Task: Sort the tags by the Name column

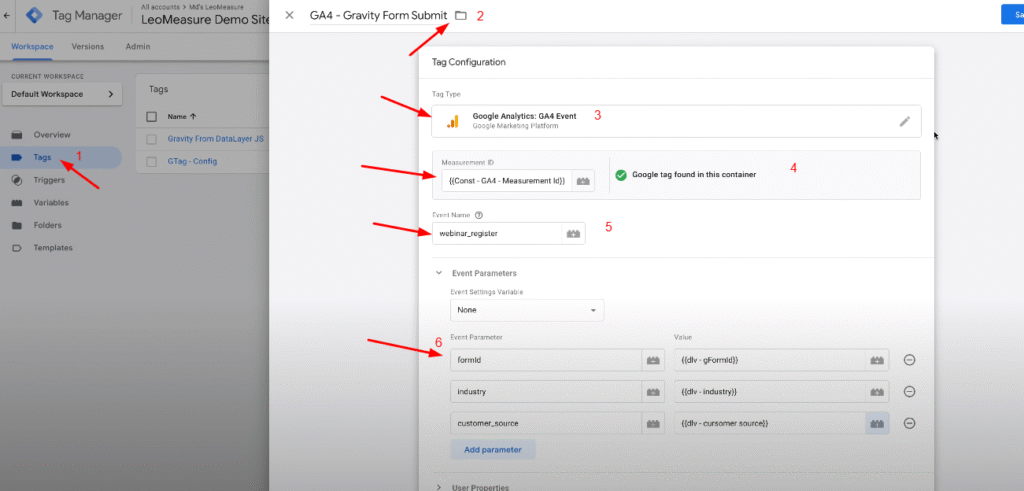Action: pyautogui.click(x=182, y=117)
